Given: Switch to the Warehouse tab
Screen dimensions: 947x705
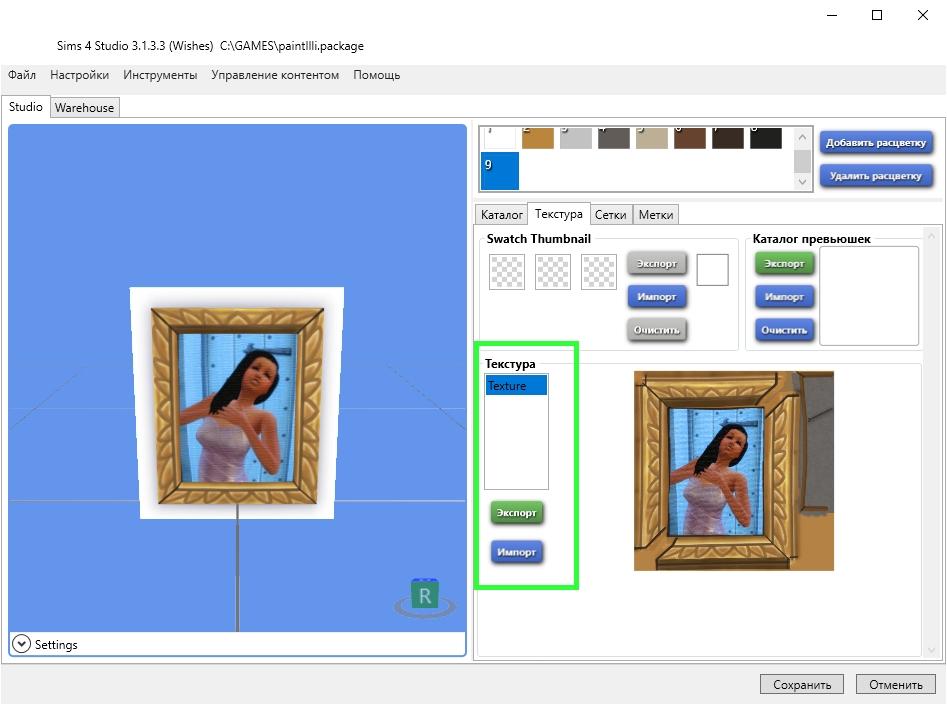Looking at the screenshot, I should (x=84, y=107).
